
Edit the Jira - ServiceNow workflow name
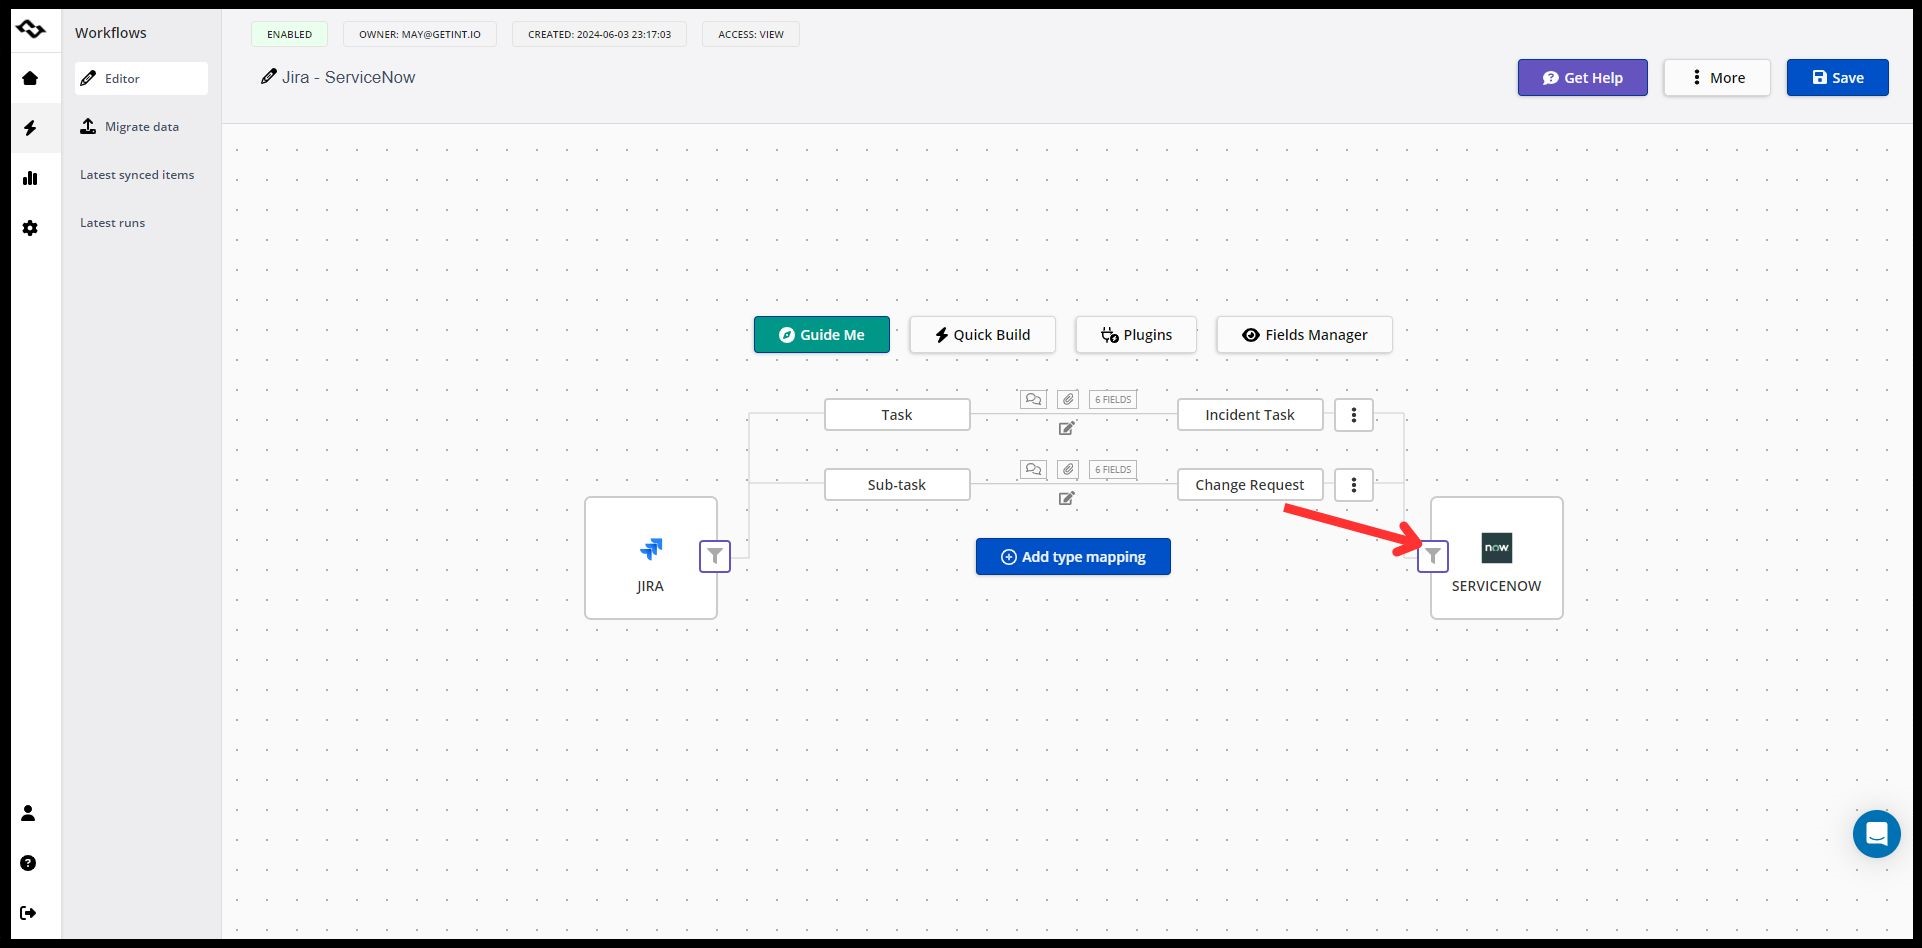[338, 77]
